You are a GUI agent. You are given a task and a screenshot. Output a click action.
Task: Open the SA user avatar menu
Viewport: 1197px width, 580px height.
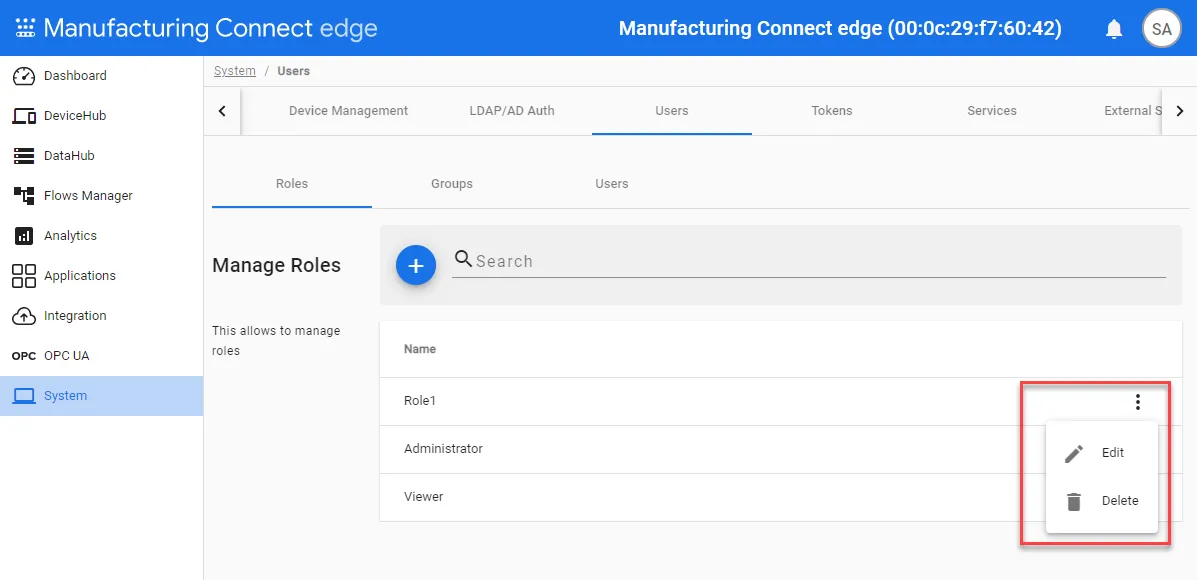pyautogui.click(x=1161, y=29)
